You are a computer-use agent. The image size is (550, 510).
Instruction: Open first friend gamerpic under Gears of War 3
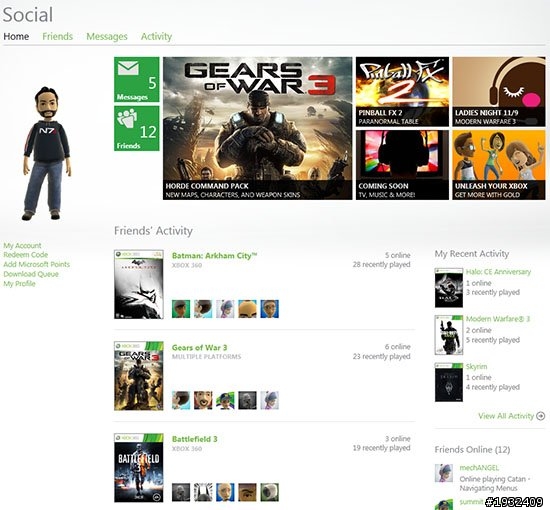pos(181,401)
